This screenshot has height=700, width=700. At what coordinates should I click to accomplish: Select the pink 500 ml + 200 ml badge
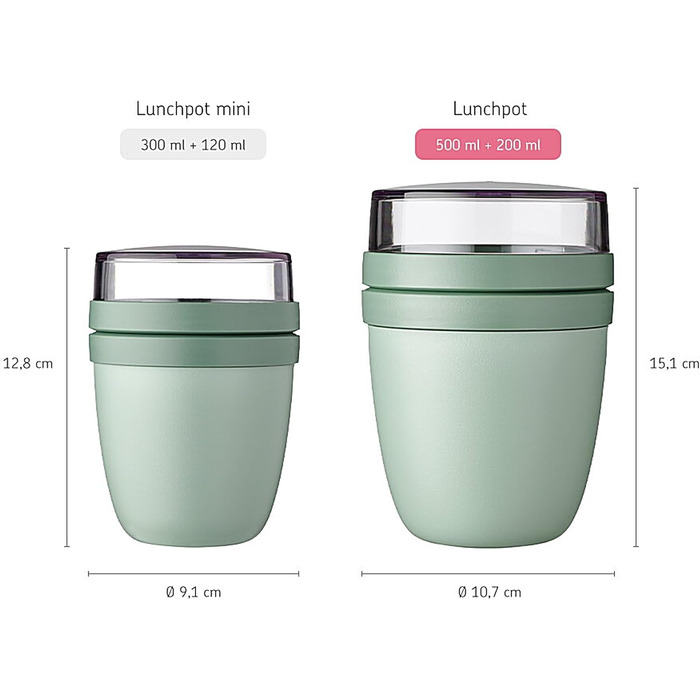point(488,144)
